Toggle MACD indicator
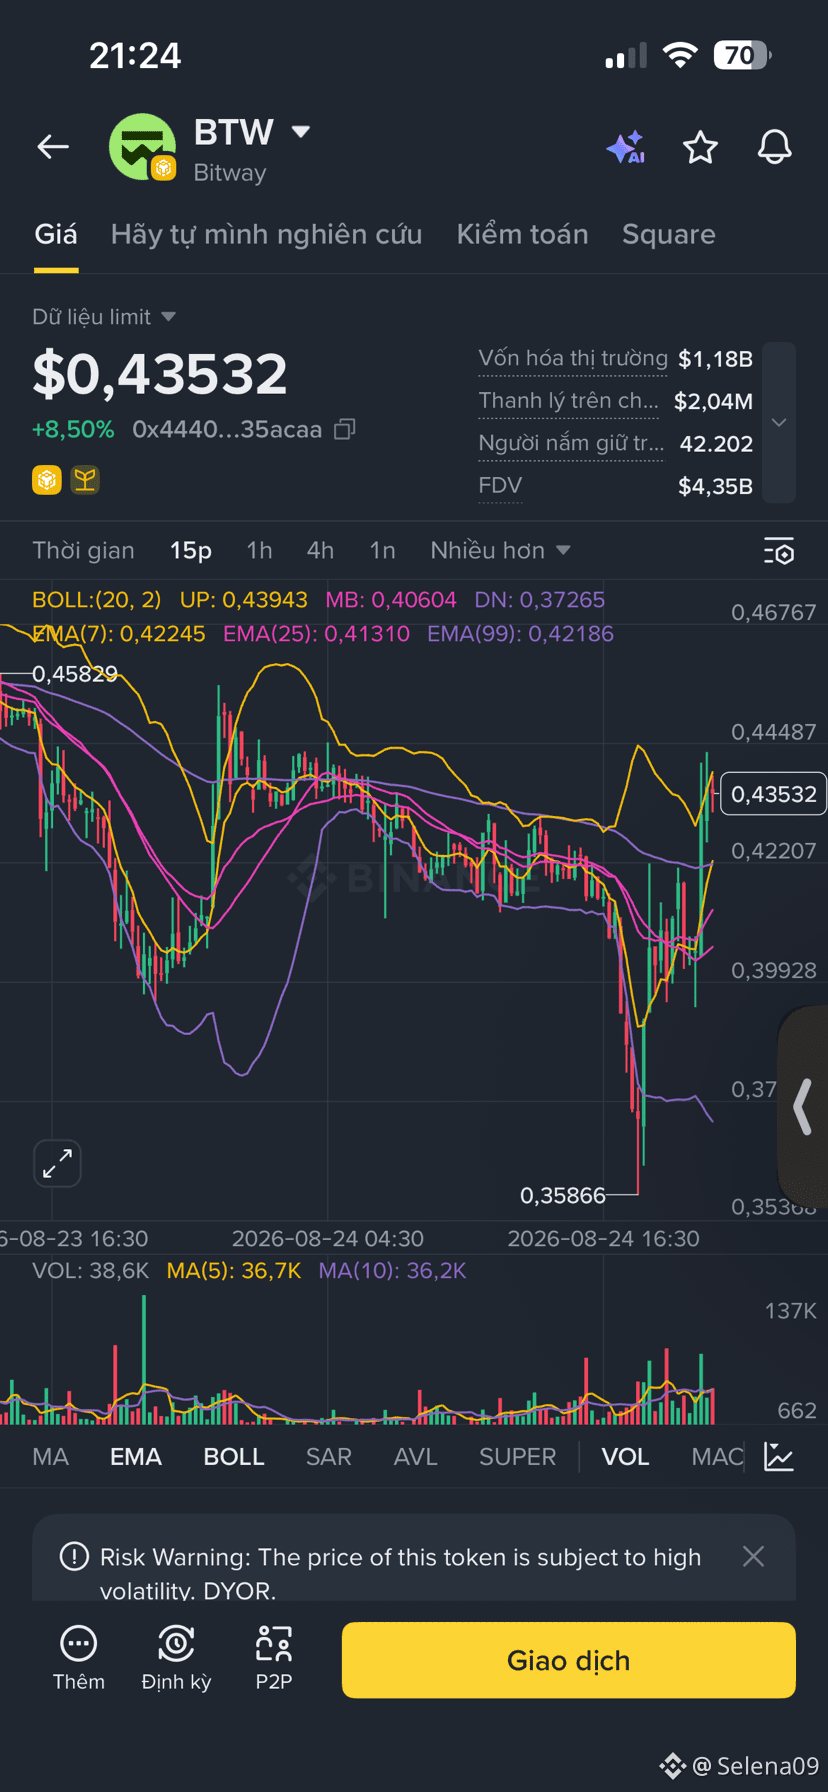828x1792 pixels. [x=717, y=1456]
